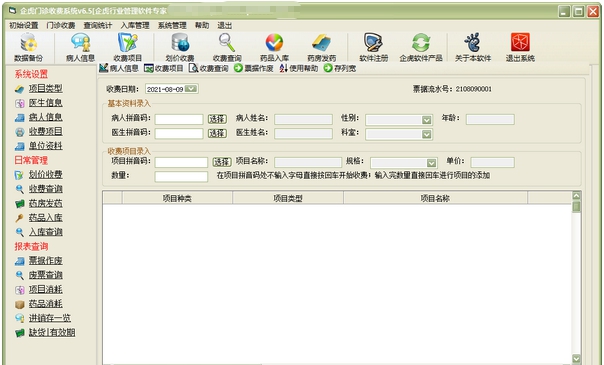The width and height of the screenshot is (604, 365).
Task: Open 医生信息 in the sidebar
Action: 45,103
